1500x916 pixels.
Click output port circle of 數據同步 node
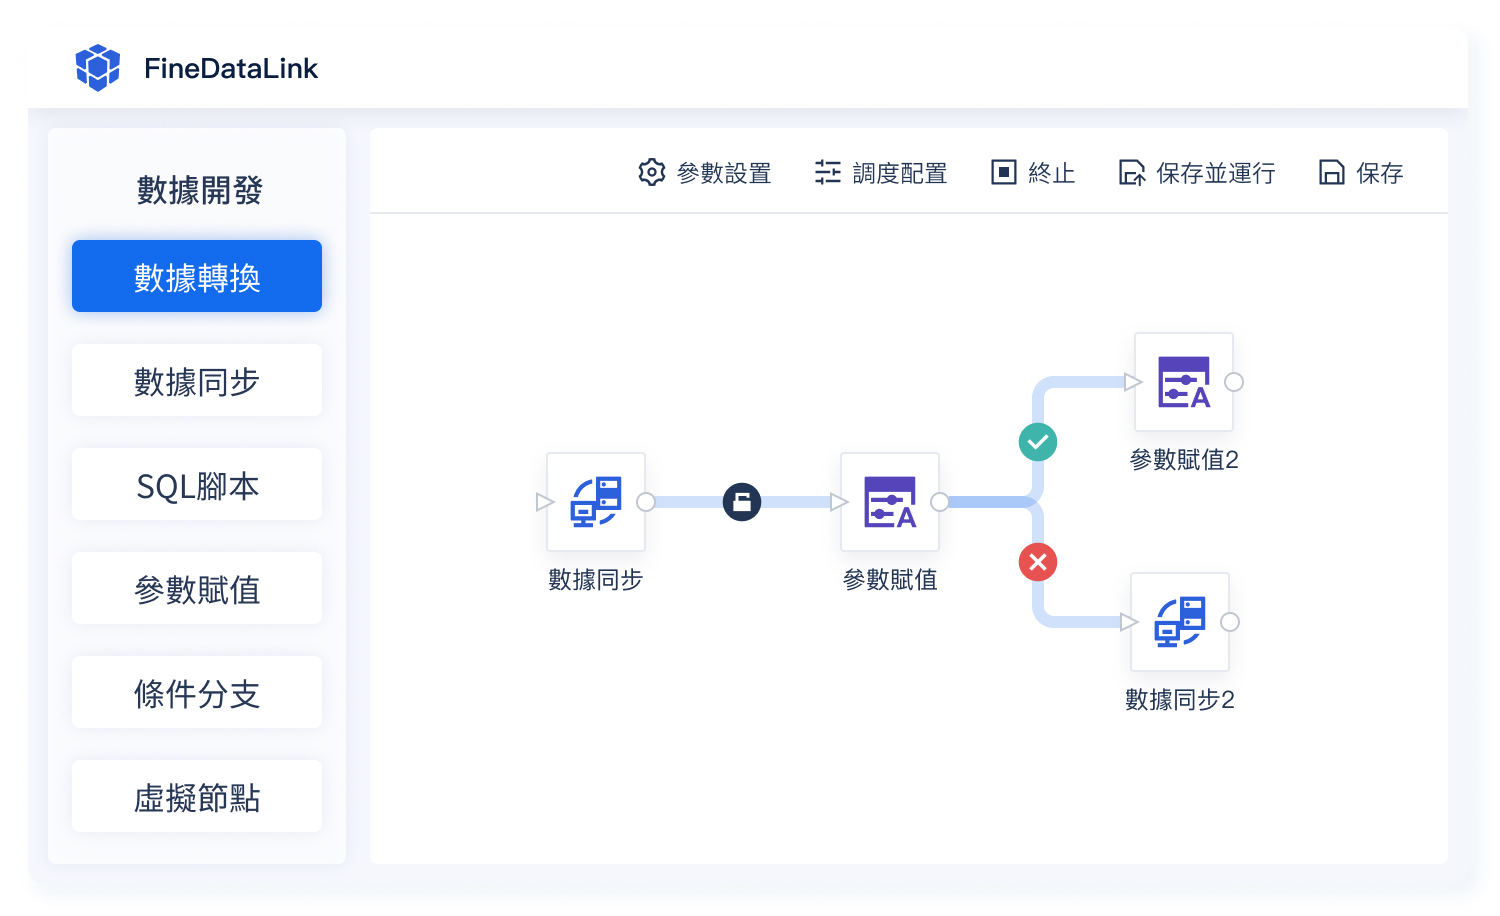646,502
